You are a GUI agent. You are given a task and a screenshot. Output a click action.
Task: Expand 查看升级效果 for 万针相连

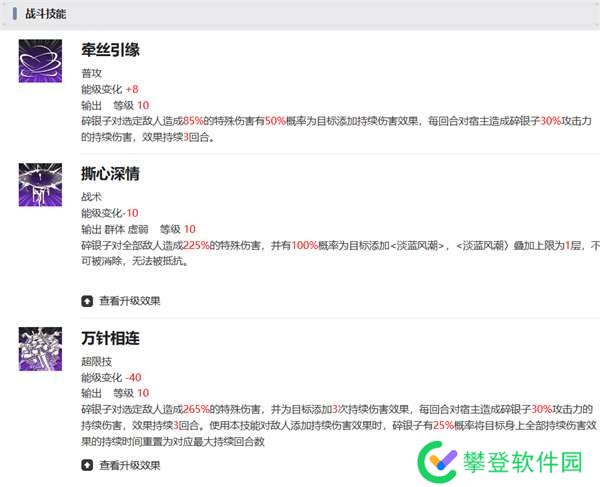(129, 465)
